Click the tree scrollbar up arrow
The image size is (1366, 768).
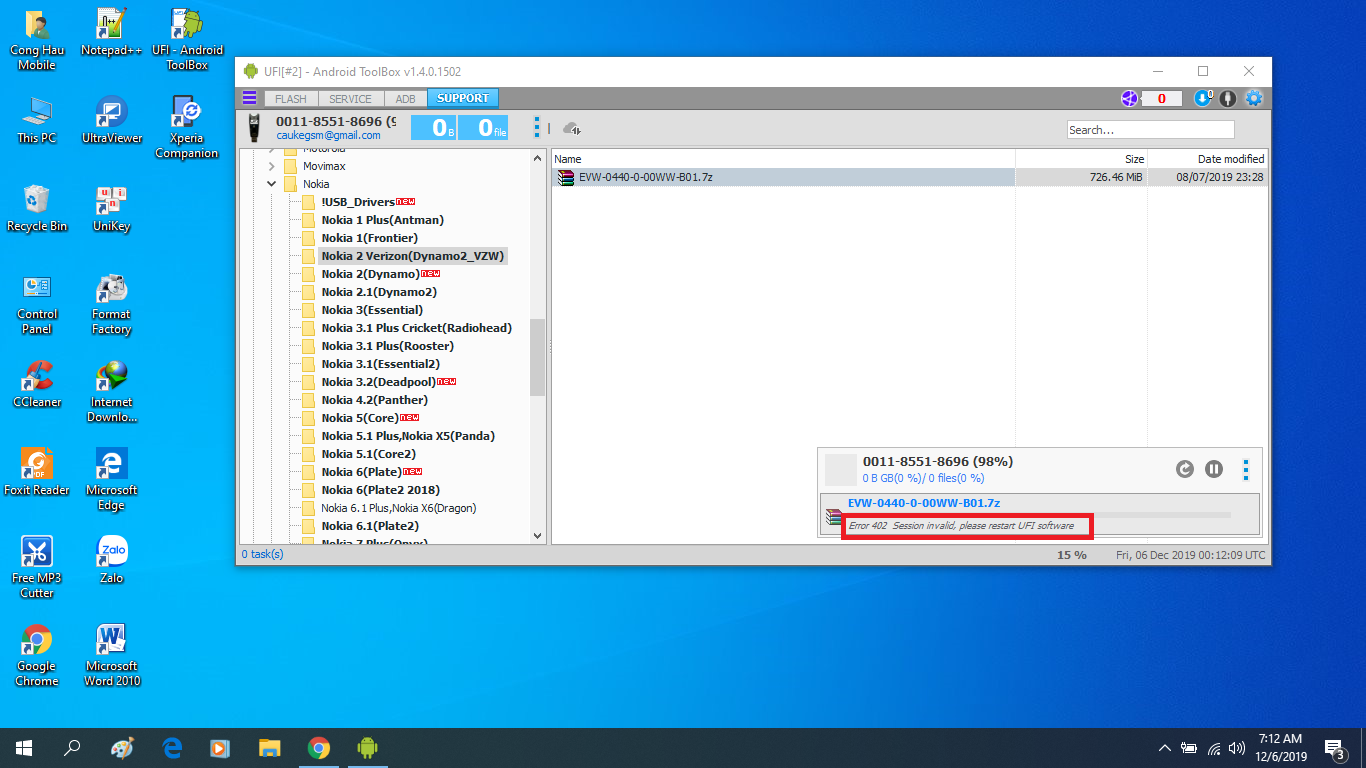[x=538, y=157]
